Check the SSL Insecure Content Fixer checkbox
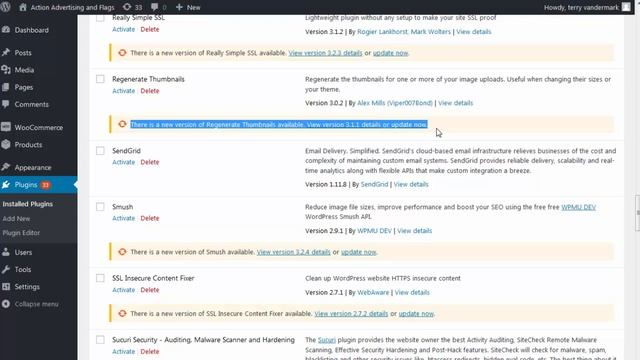Image resolution: width=640 pixels, height=360 pixels. pos(100,278)
